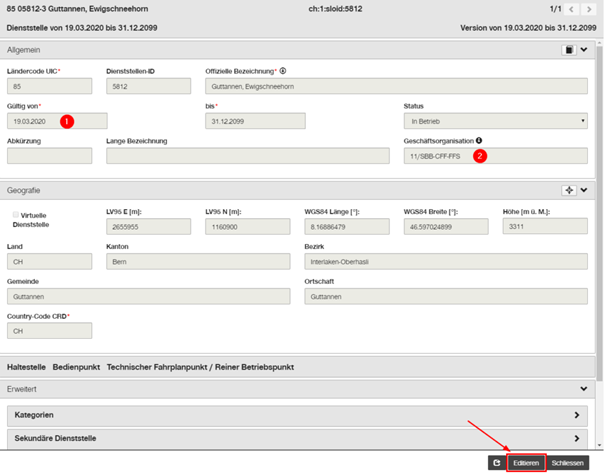The width and height of the screenshot is (605, 473).
Task: Collapse the Erweitert section
Action: click(584, 389)
